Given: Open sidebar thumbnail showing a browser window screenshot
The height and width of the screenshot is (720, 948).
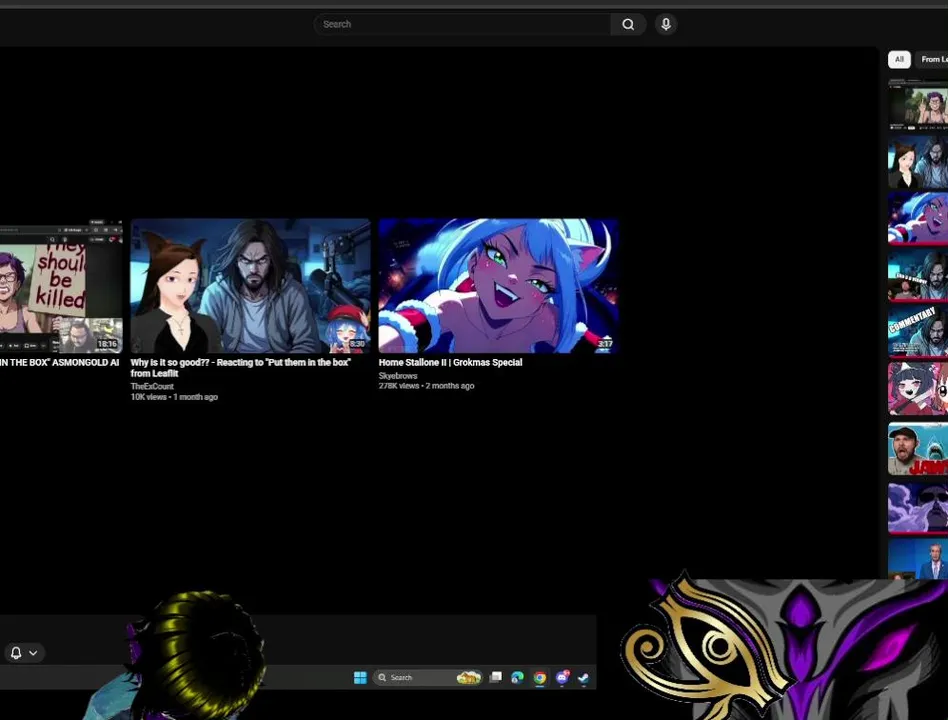Looking at the screenshot, I should [918, 105].
